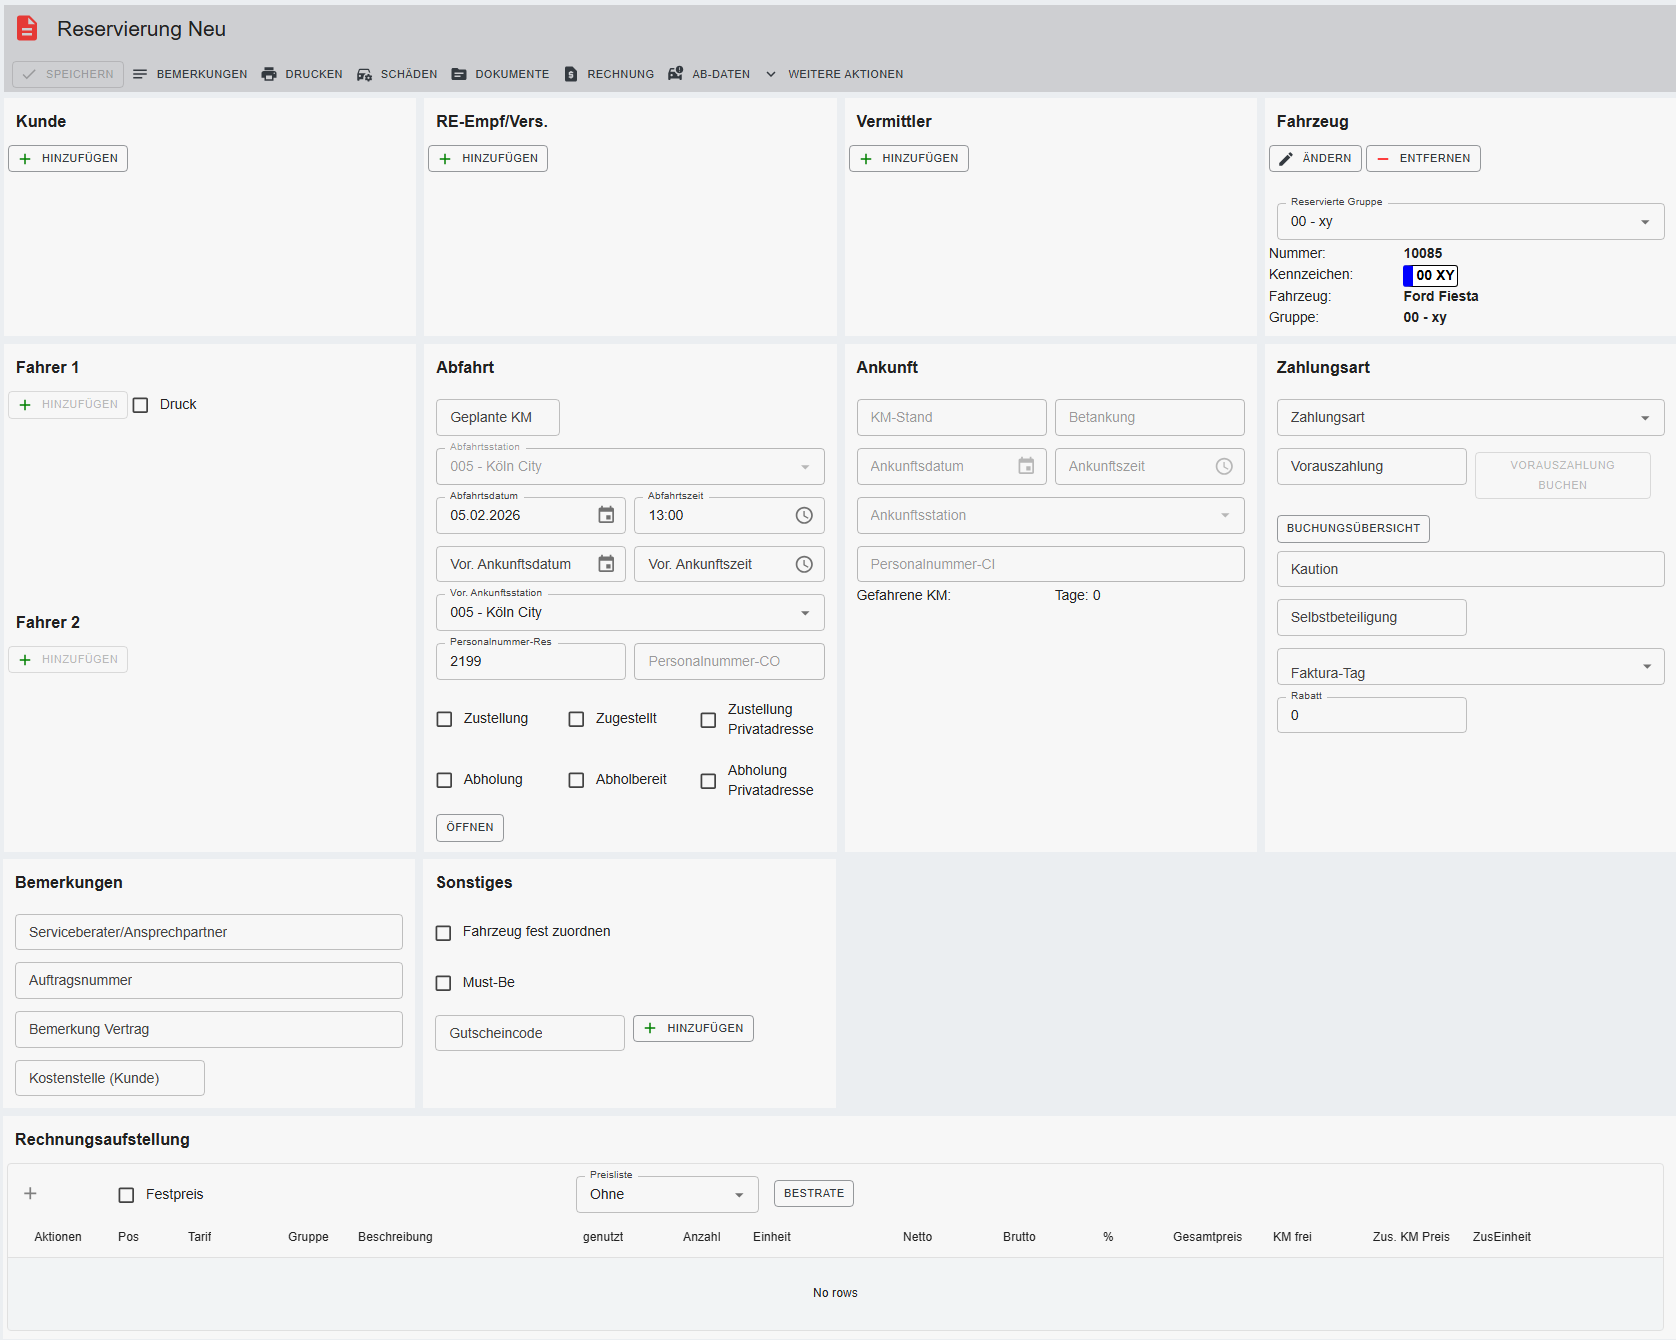Image resolution: width=1676 pixels, height=1340 pixels.
Task: Click the Gutscheincode input field
Action: tap(529, 1033)
